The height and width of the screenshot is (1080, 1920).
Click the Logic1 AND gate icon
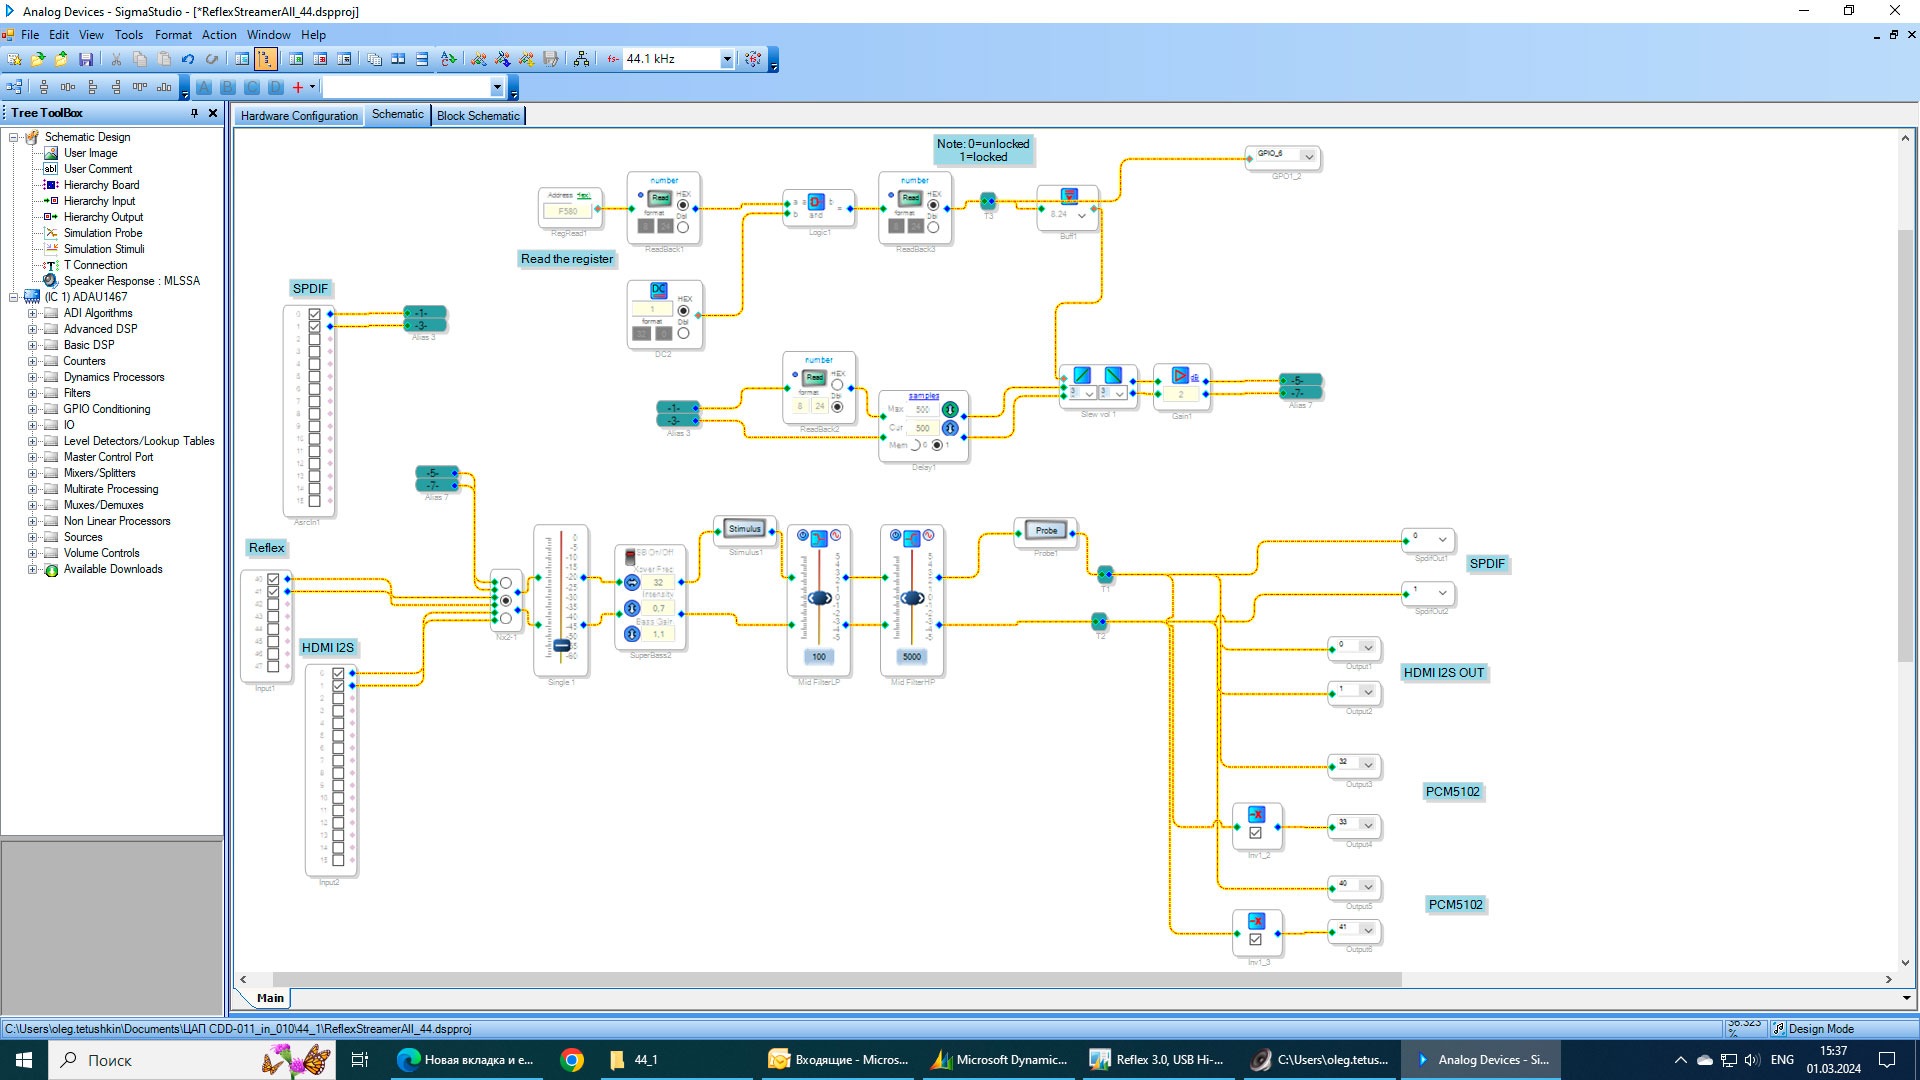pos(815,202)
